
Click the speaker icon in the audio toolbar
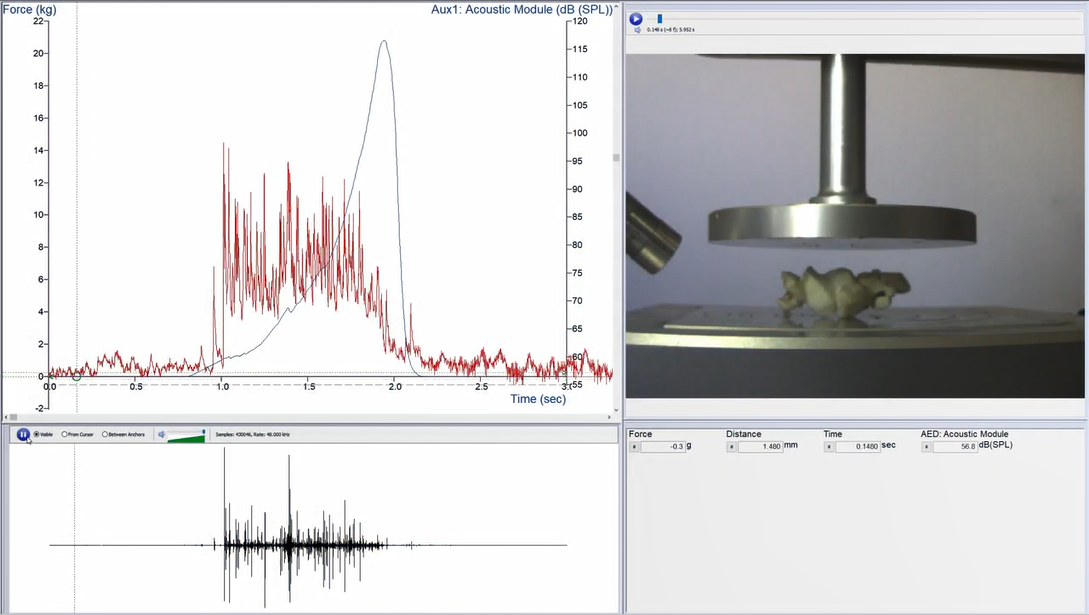coord(162,434)
